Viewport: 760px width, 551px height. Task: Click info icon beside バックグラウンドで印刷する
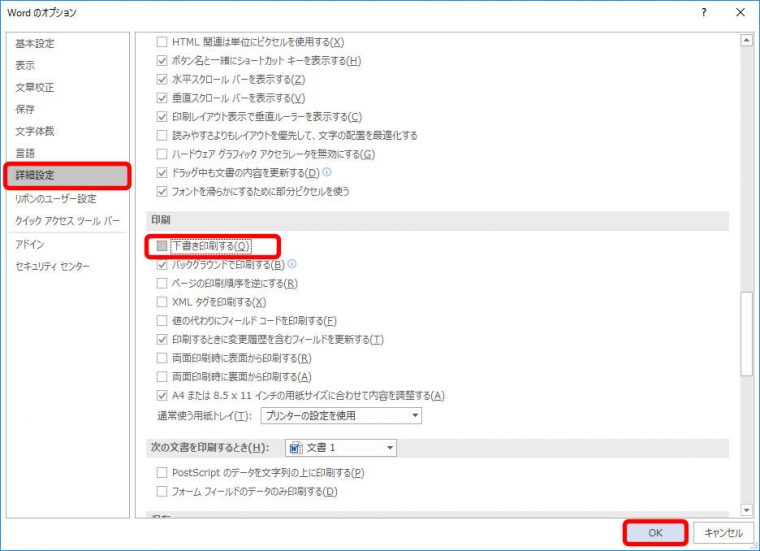pyautogui.click(x=292, y=264)
